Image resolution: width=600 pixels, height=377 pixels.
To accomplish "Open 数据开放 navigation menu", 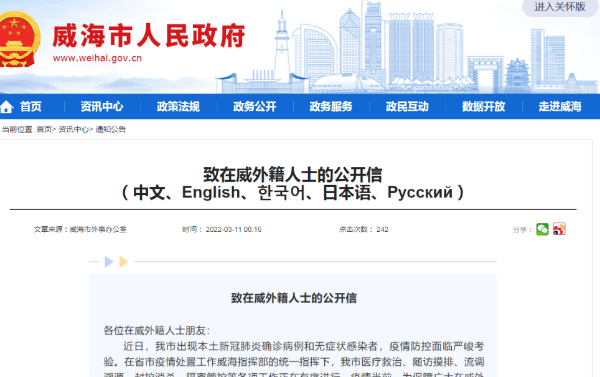I will [x=484, y=106].
